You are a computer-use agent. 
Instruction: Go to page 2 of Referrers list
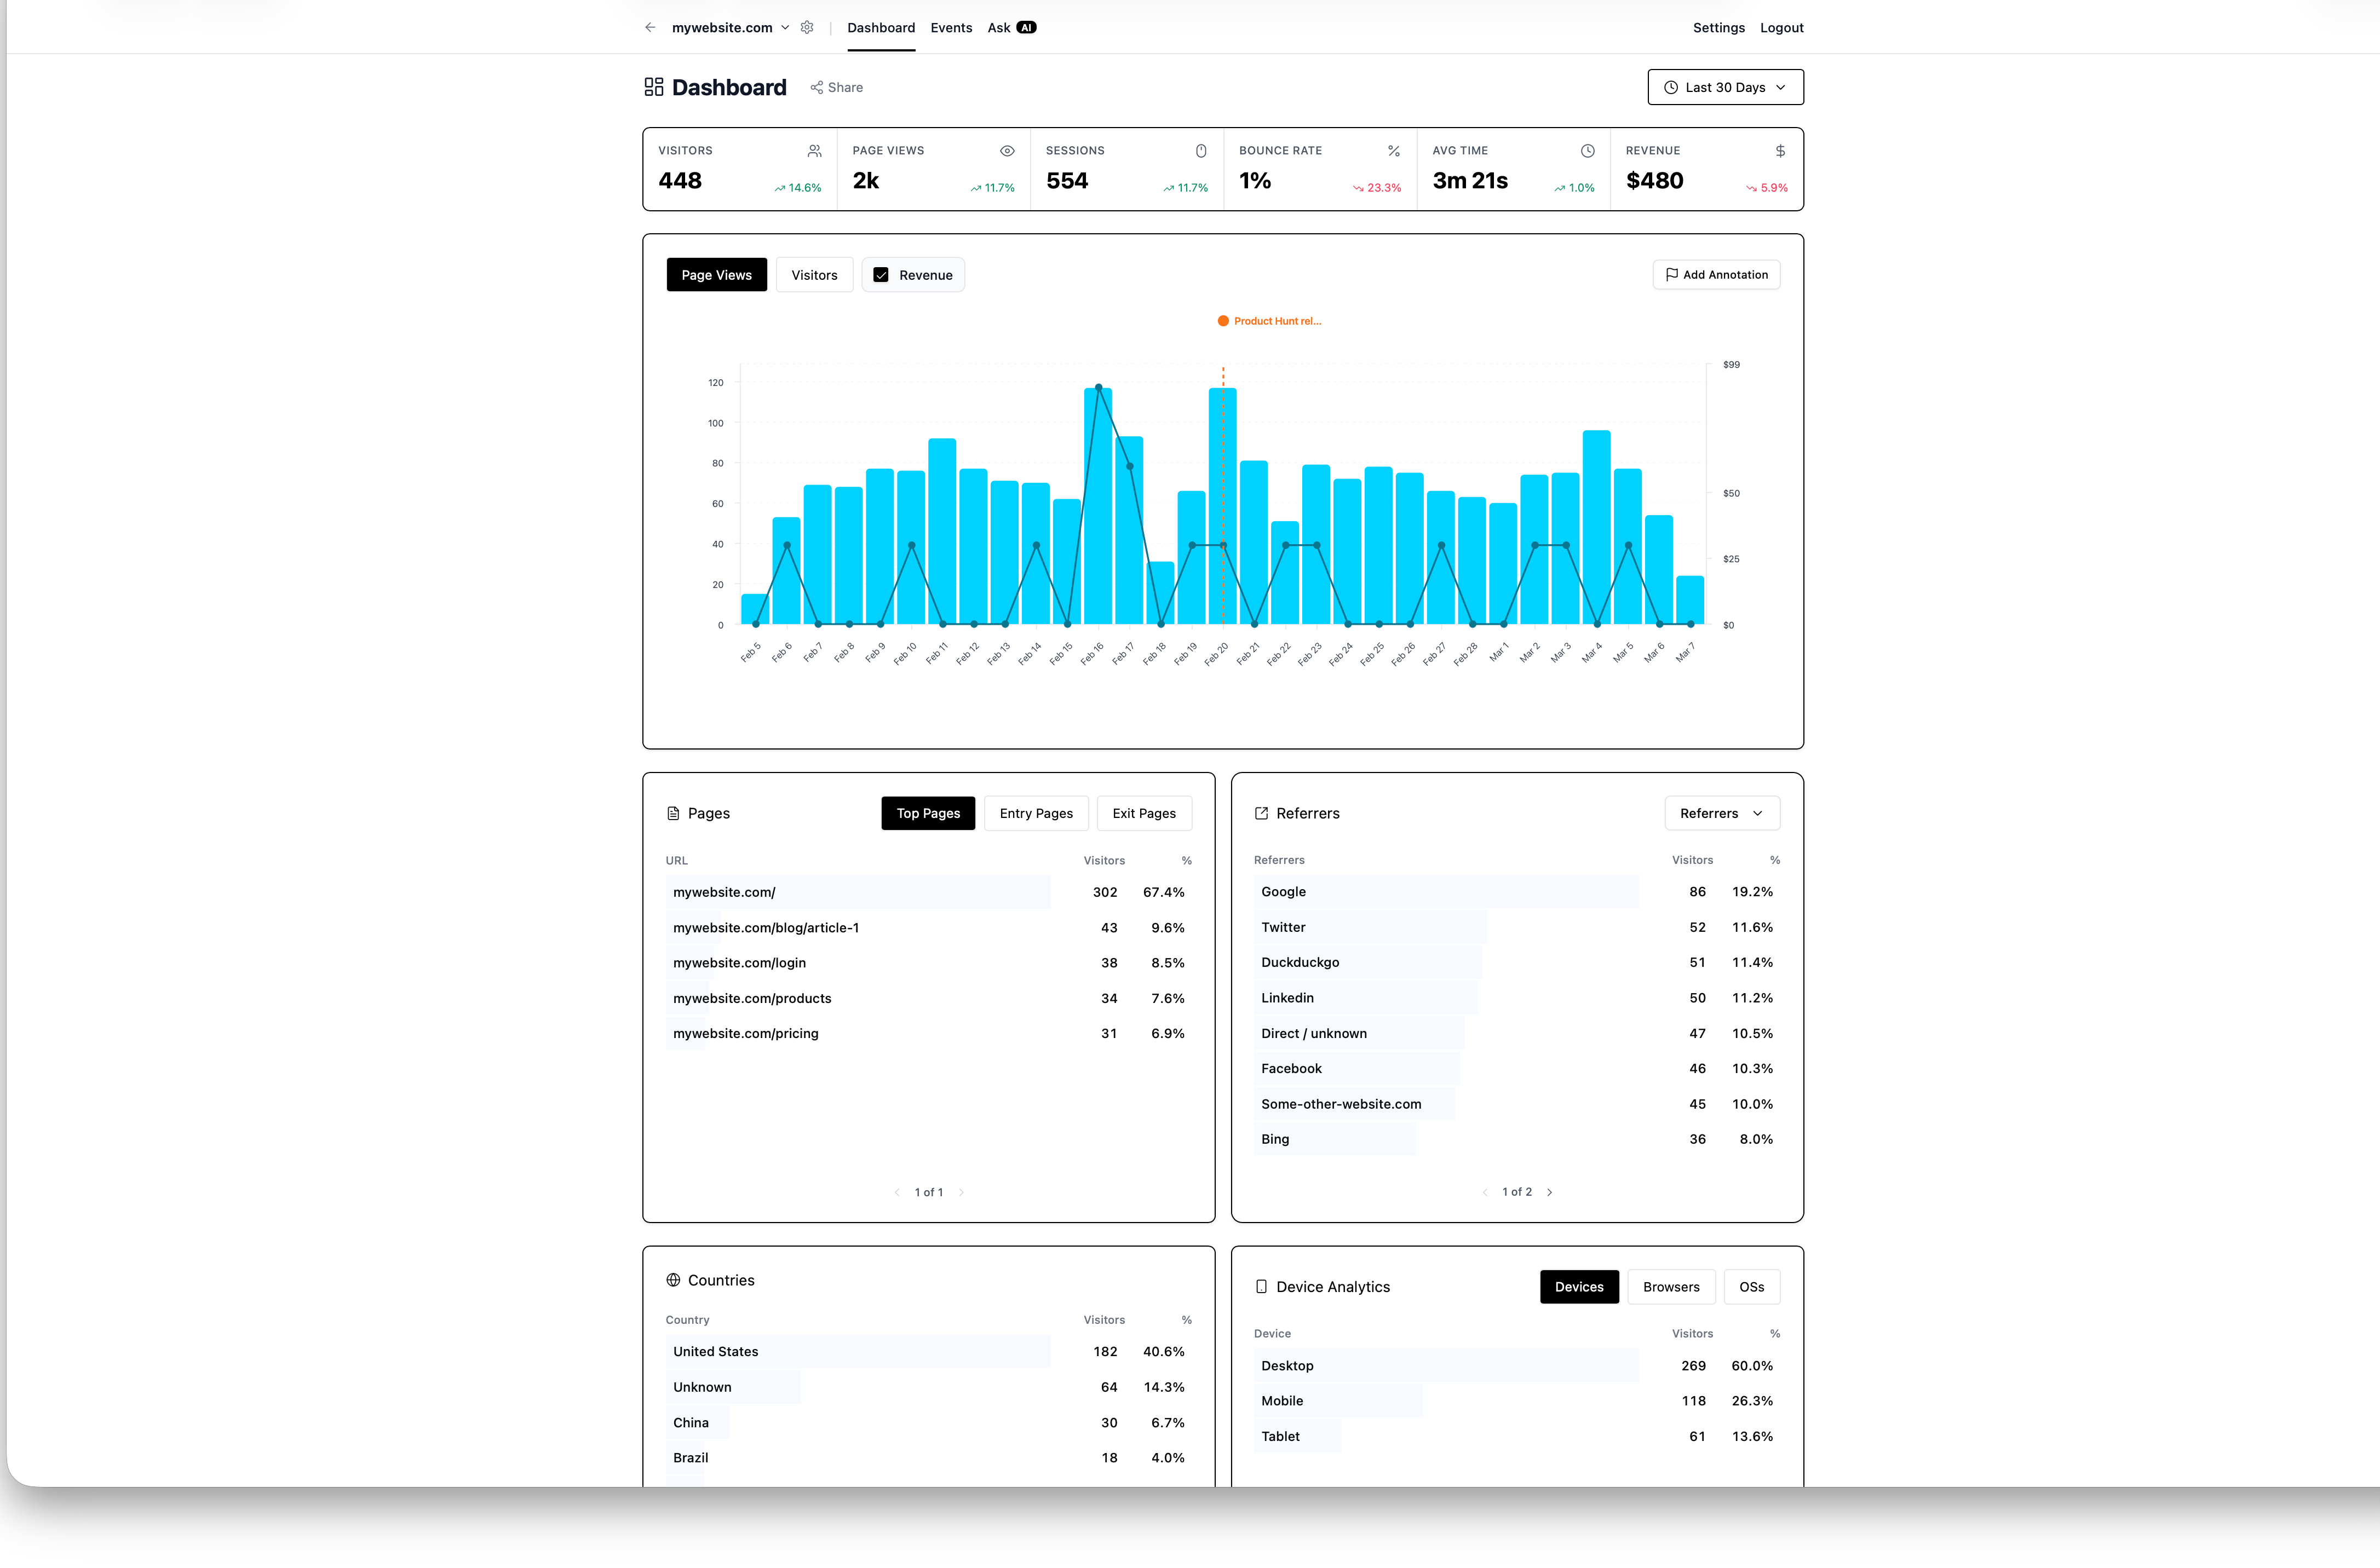tap(1550, 1191)
